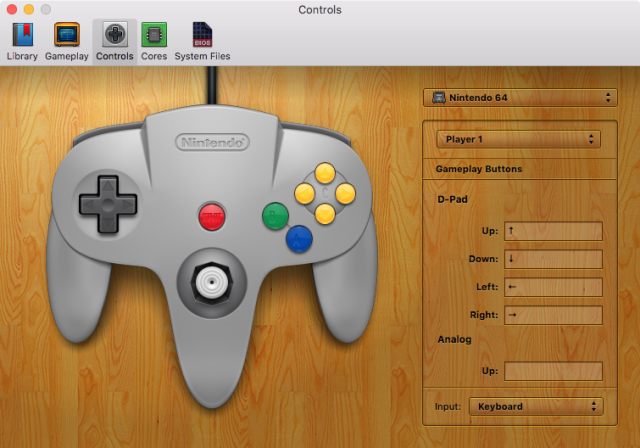This screenshot has width=640, height=448.
Task: Click the blue A button on controller
Action: click(x=299, y=239)
